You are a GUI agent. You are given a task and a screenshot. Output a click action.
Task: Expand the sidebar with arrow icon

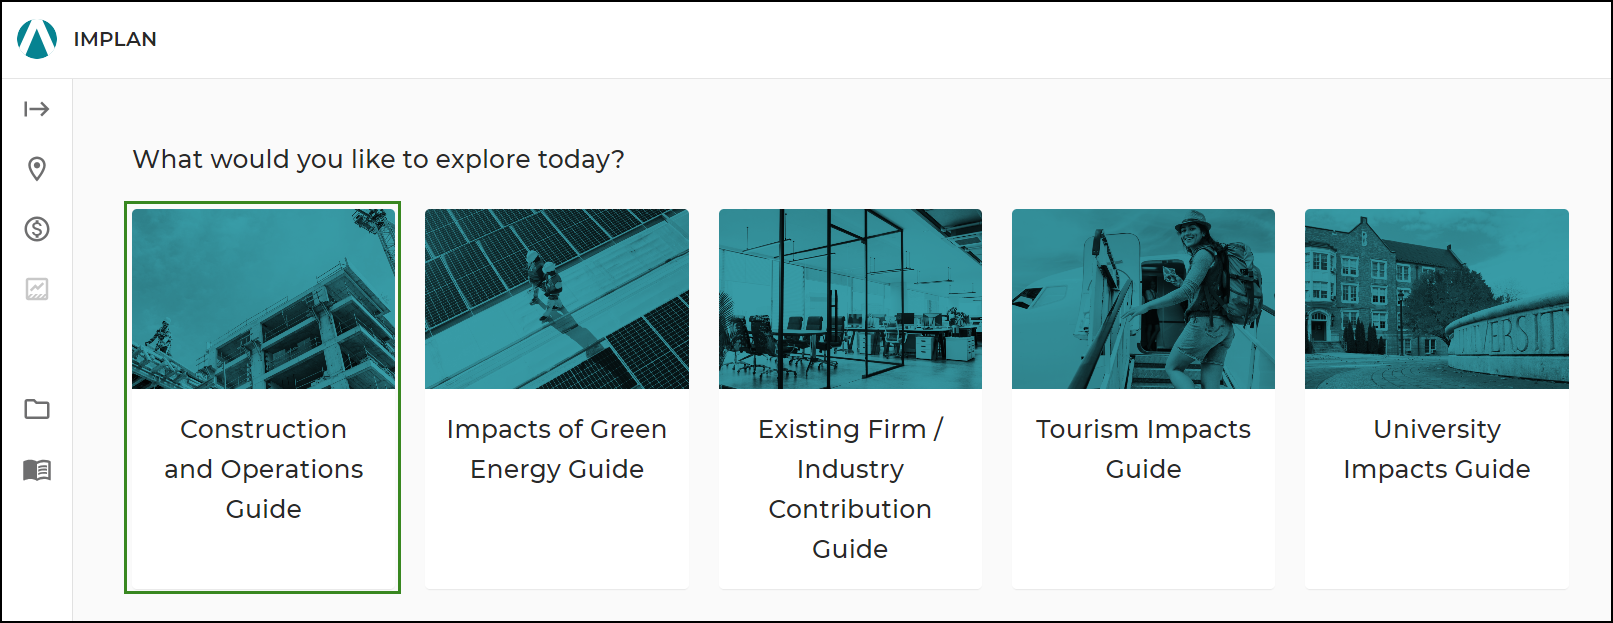37,109
